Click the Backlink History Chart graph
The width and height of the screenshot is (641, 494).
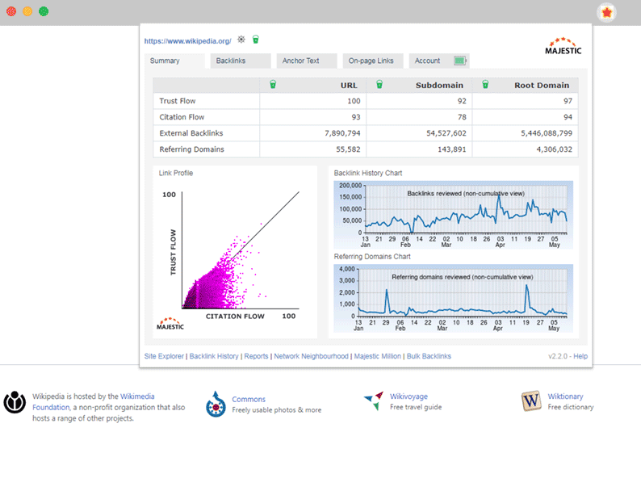click(x=453, y=215)
